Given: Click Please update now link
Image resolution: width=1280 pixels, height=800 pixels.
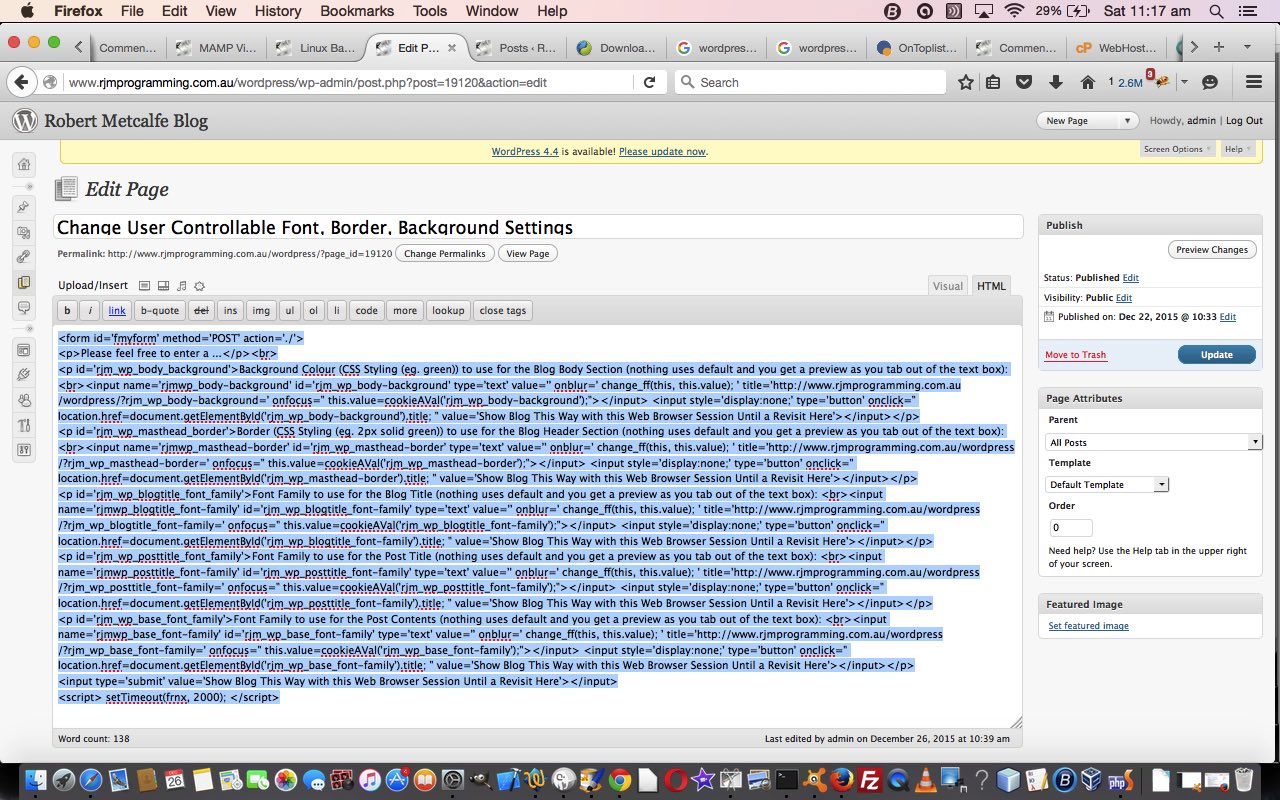Looking at the screenshot, I should tap(662, 152).
